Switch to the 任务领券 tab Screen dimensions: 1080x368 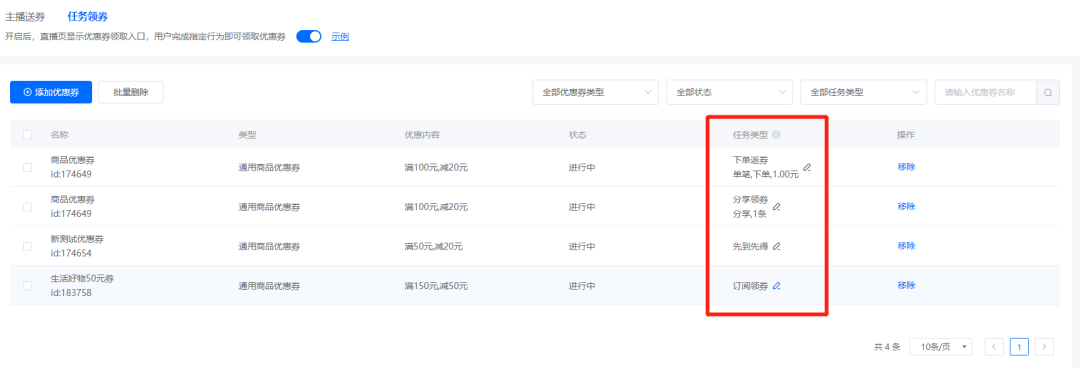[x=87, y=17]
